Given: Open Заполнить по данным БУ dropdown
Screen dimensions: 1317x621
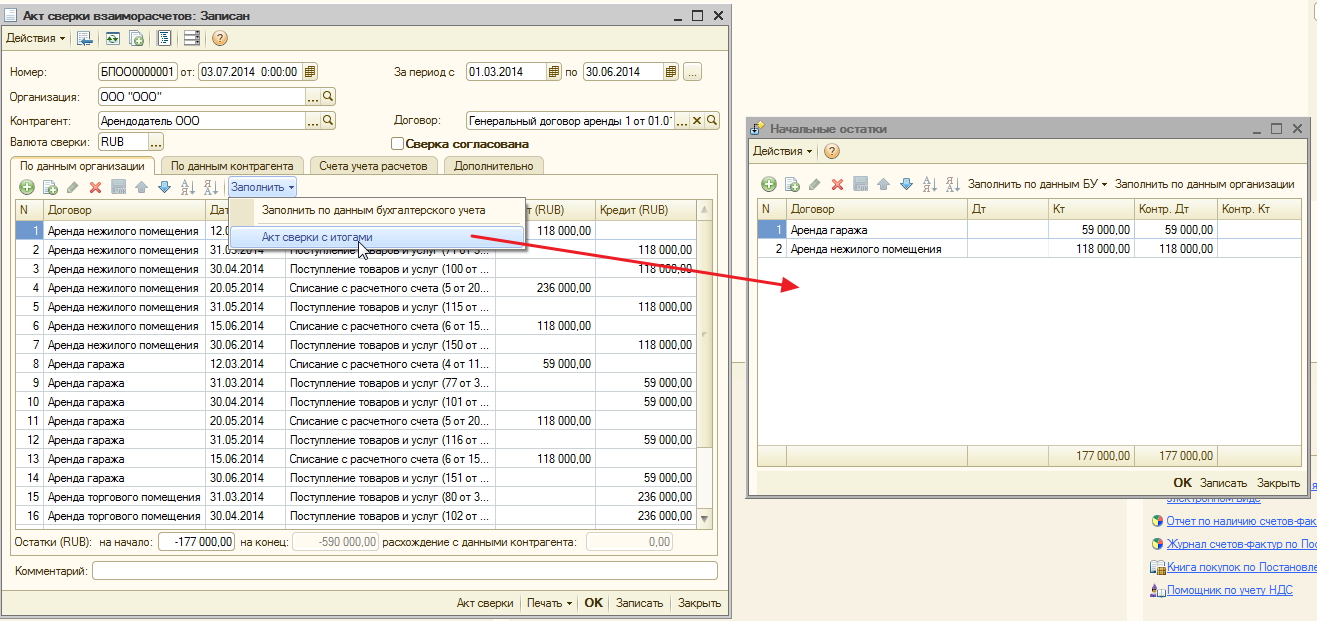Looking at the screenshot, I should pos(1037,184).
